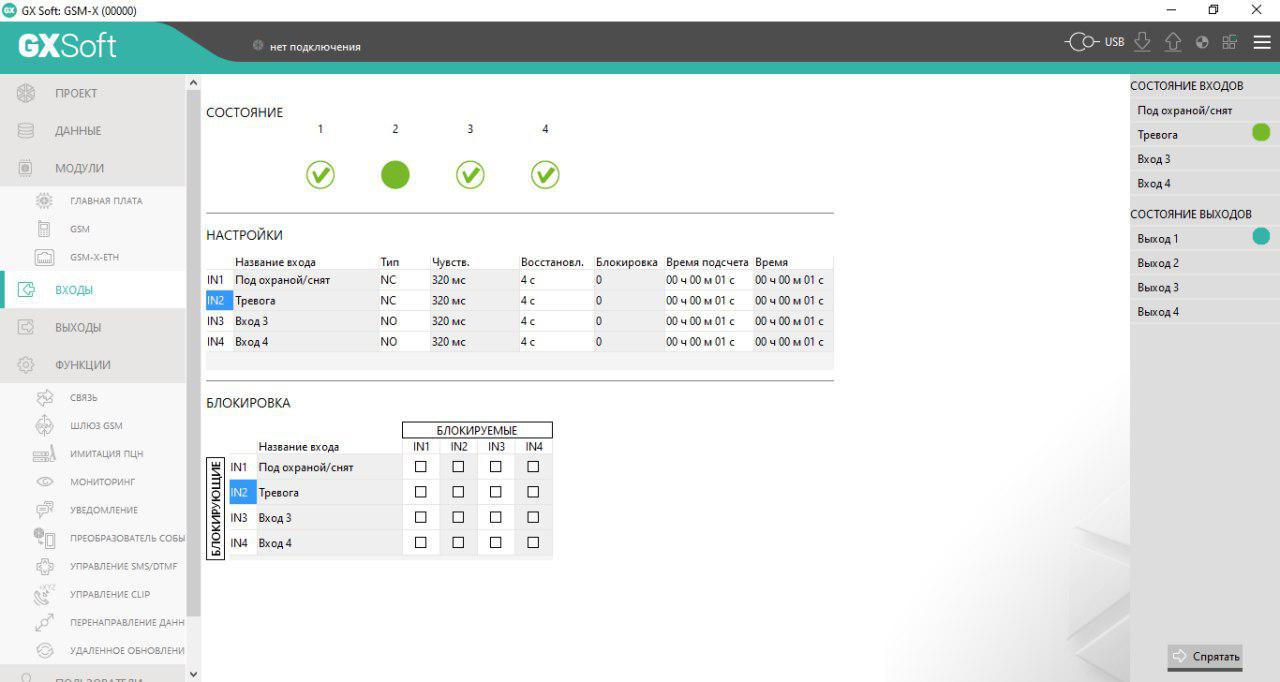Open СВЯЗЬ via its sidebar icon
This screenshot has height=682, width=1280.
(x=44, y=398)
